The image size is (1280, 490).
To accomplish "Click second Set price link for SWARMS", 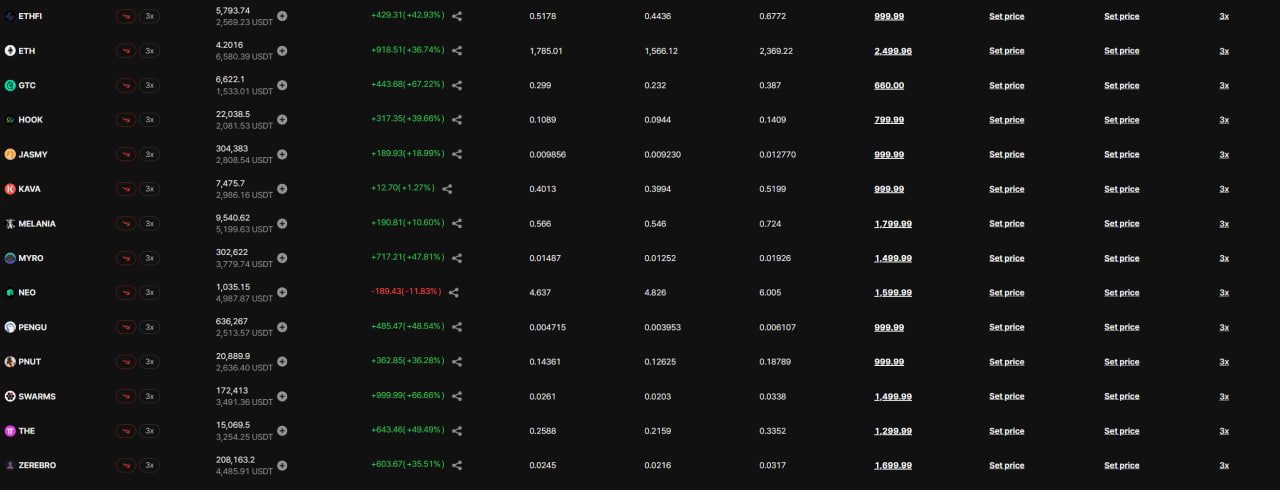I will point(1122,396).
